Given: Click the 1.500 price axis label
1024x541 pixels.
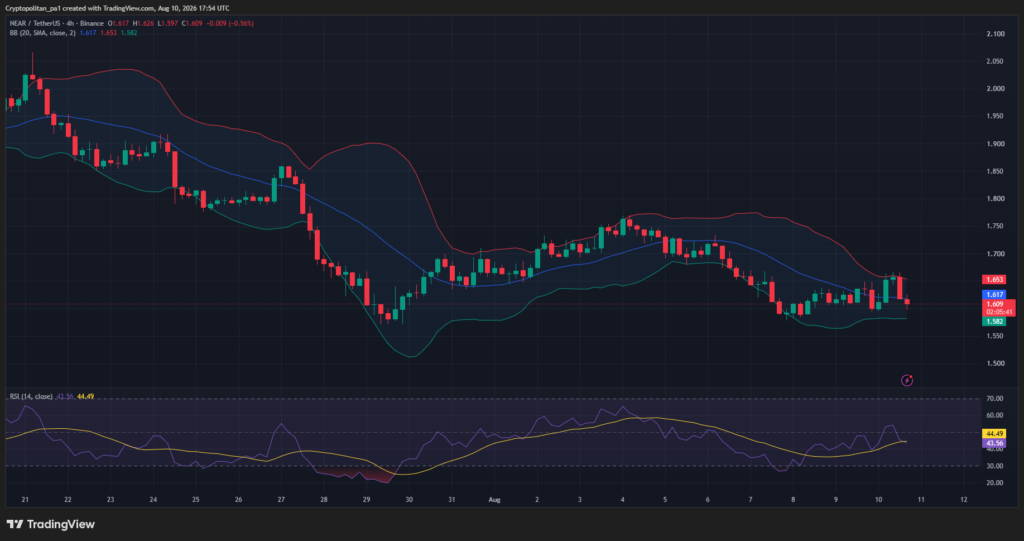Looking at the screenshot, I should click(995, 363).
